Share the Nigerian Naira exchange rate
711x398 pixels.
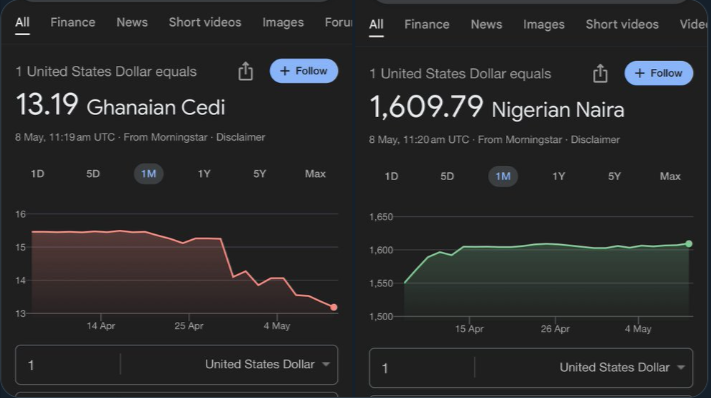point(600,73)
